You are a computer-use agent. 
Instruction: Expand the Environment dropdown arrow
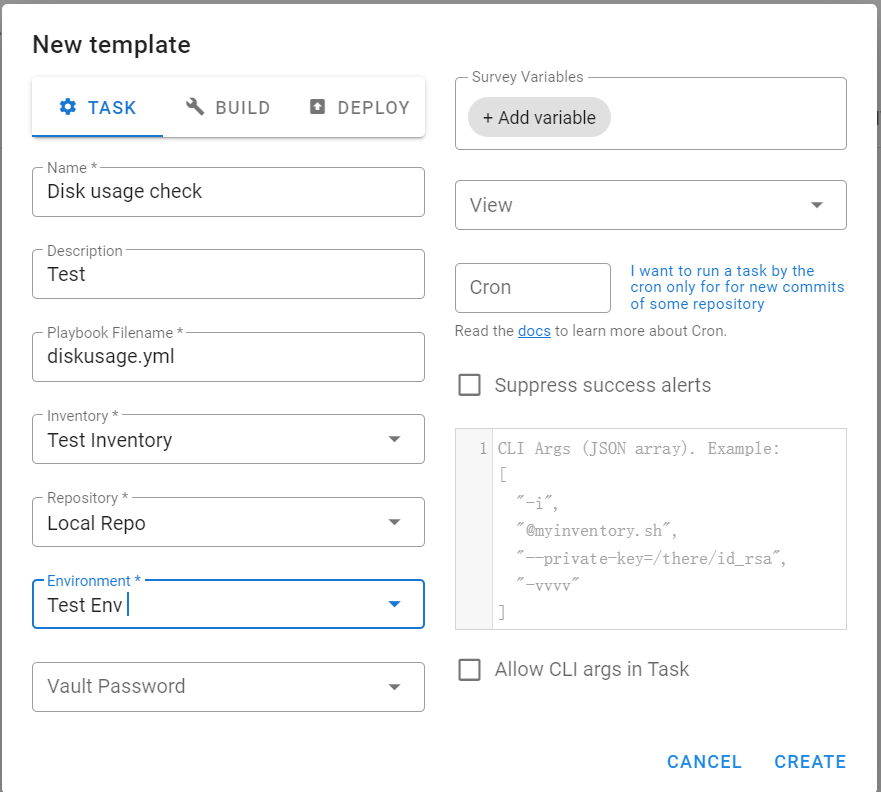point(394,604)
